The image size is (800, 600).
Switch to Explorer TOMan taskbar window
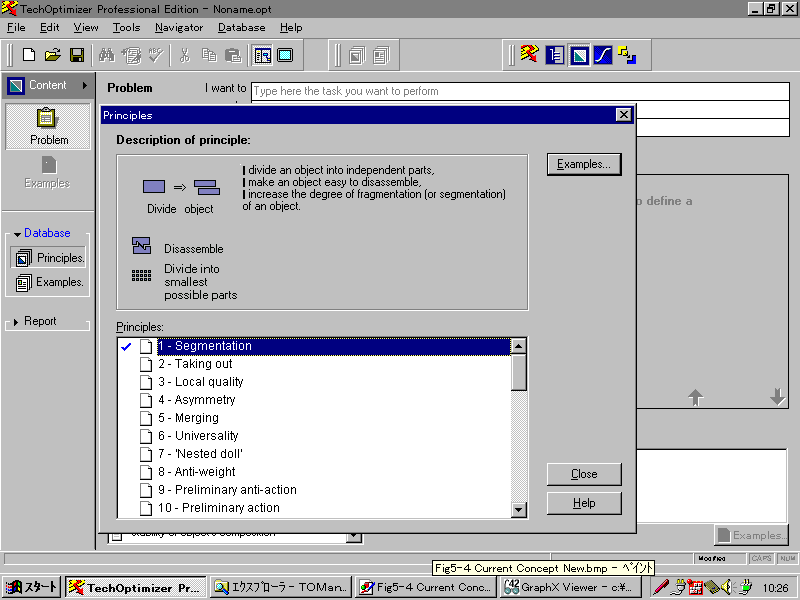tap(281, 587)
